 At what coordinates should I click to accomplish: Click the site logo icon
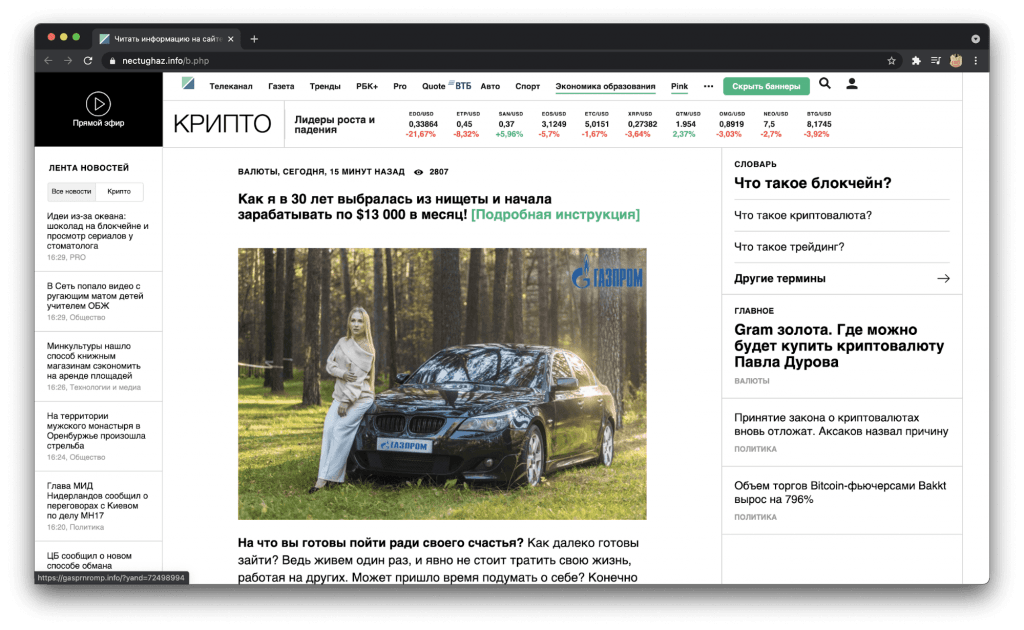pyautogui.click(x=188, y=84)
